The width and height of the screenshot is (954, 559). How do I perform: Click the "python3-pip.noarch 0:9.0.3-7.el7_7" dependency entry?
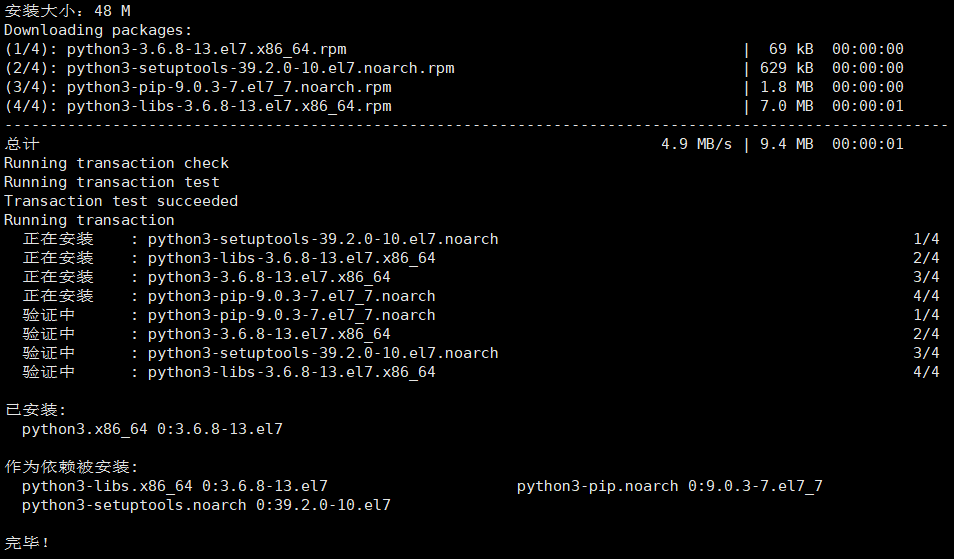(x=669, y=486)
